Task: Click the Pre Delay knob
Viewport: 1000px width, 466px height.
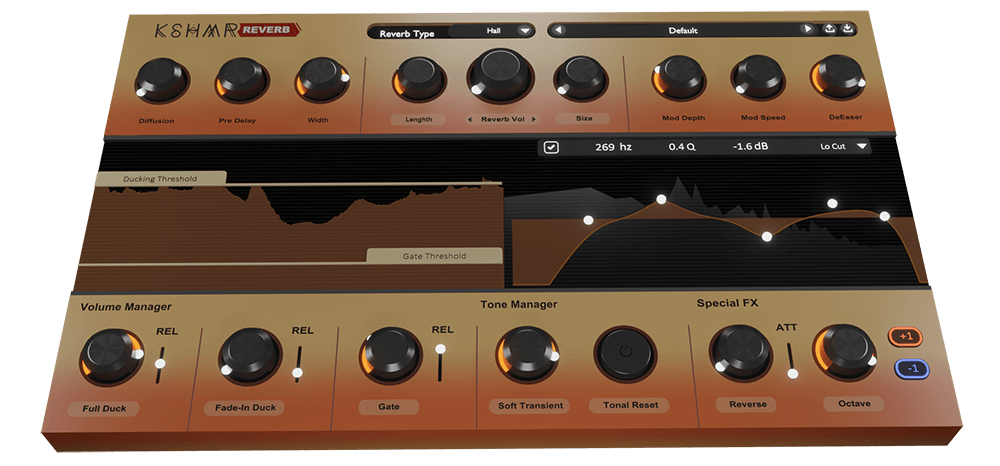Action: coord(242,80)
